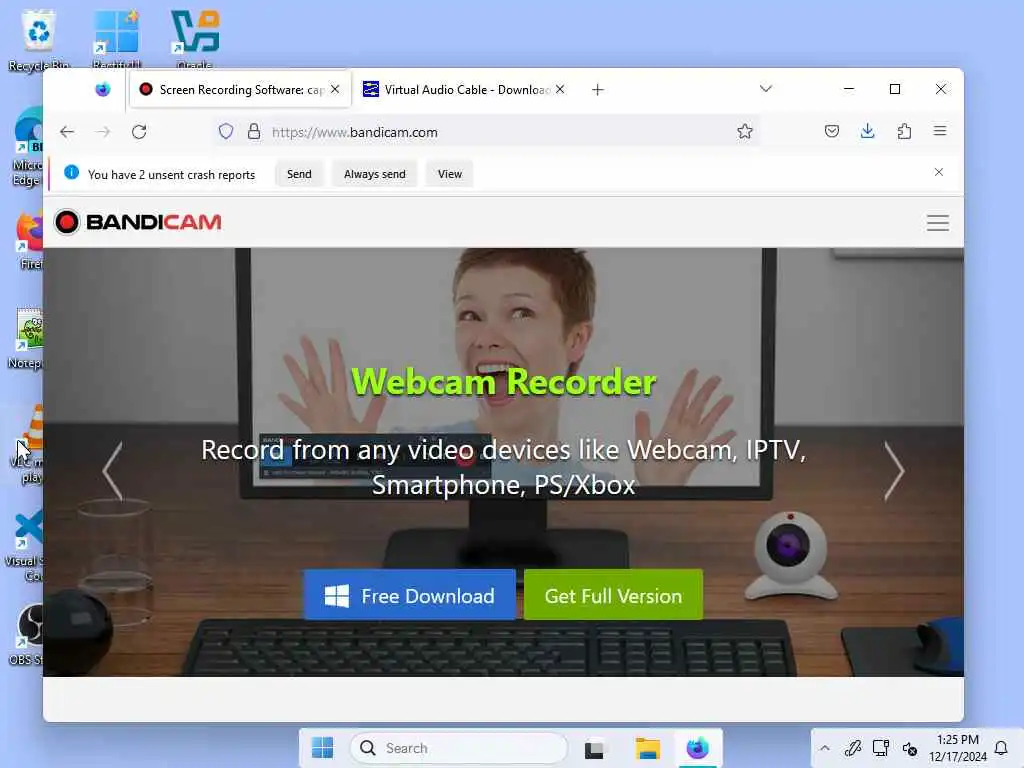The image size is (1024, 768).
Task: Go forward to next page
Action: pos(103,132)
